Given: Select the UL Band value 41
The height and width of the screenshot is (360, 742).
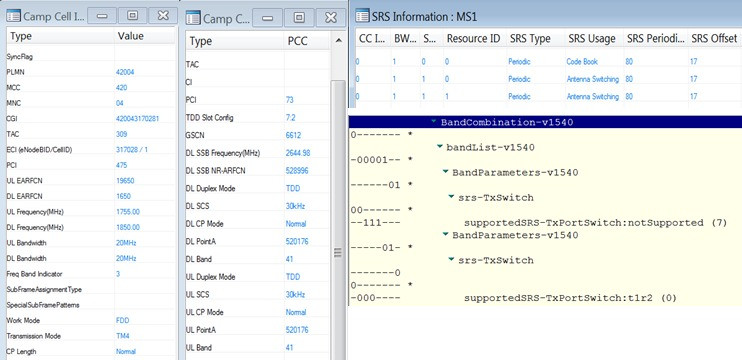Looking at the screenshot, I should tap(289, 347).
